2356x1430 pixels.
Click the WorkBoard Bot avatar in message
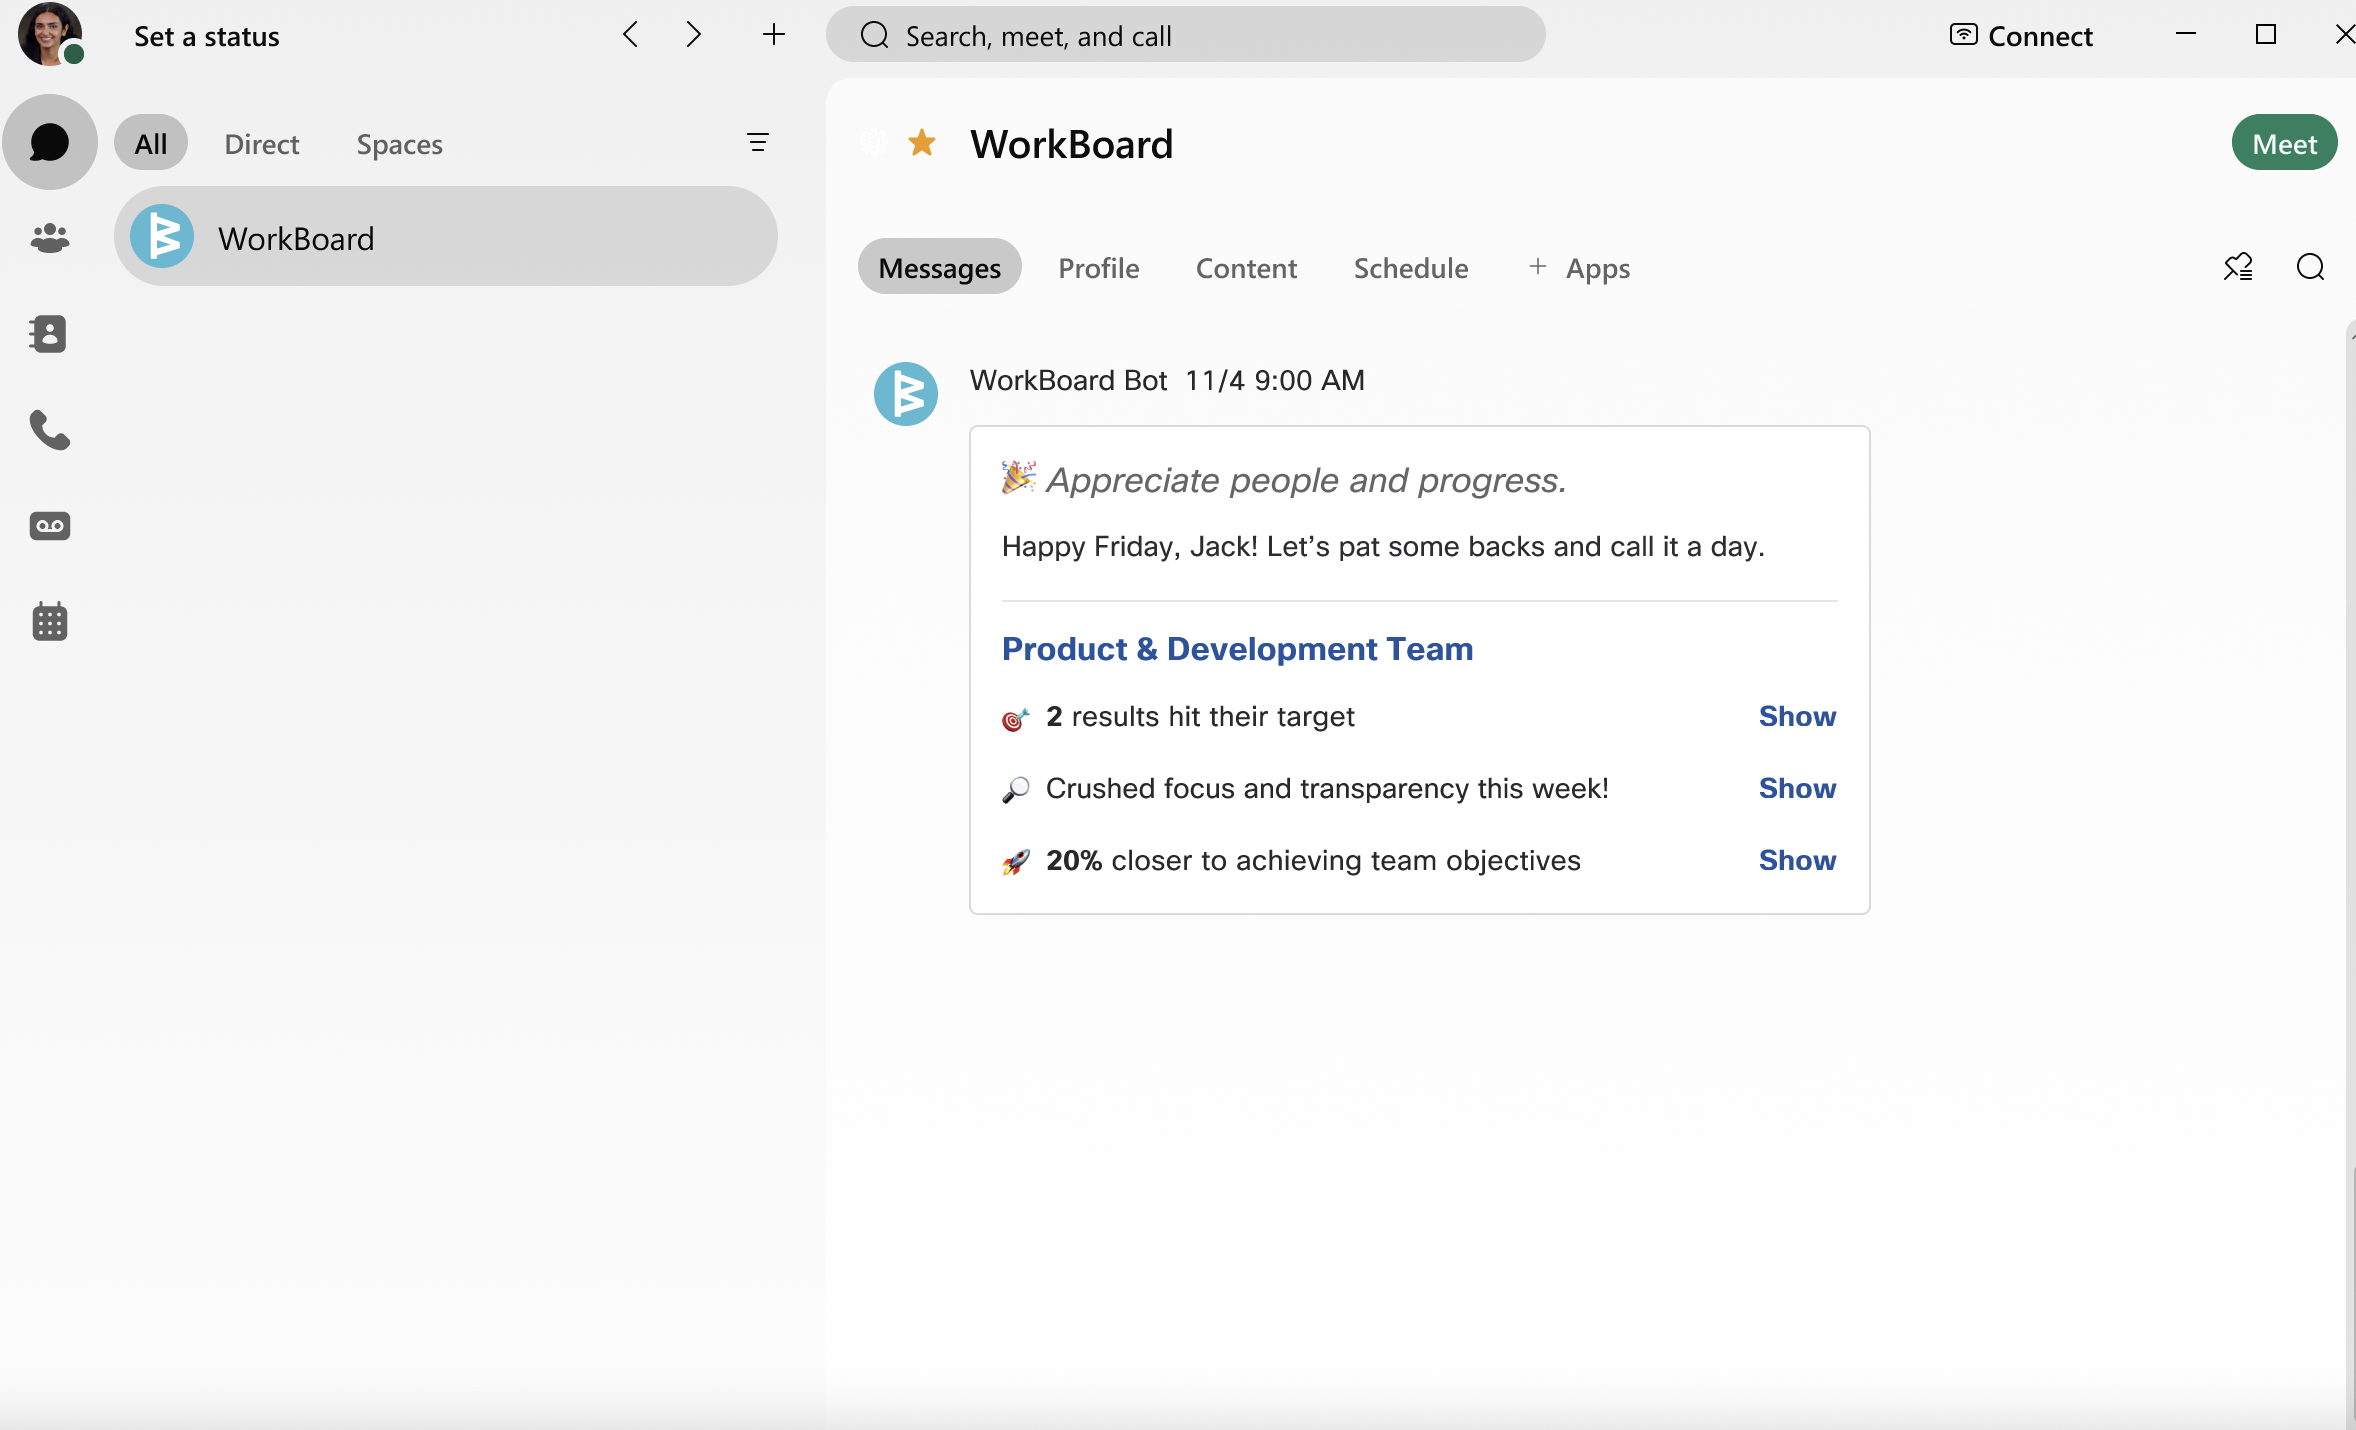[x=905, y=393]
